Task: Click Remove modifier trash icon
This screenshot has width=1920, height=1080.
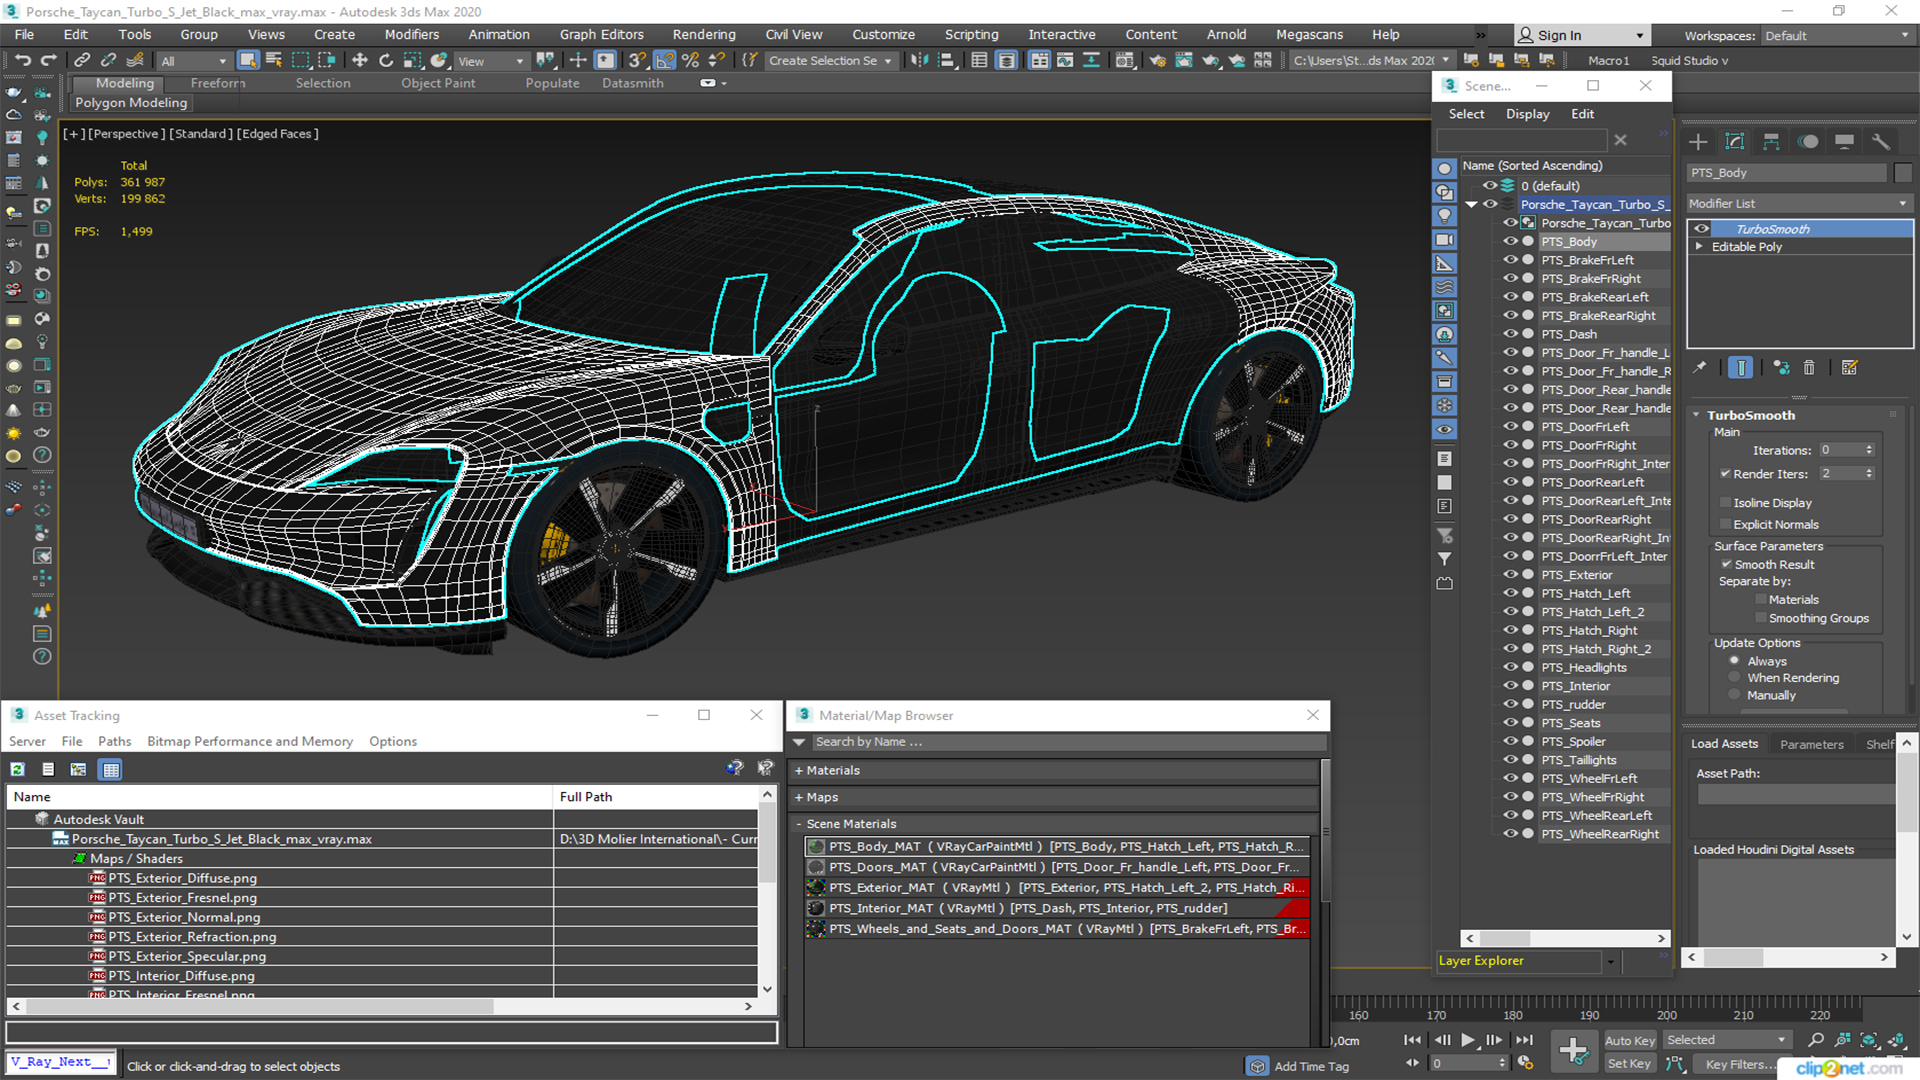Action: [1809, 368]
